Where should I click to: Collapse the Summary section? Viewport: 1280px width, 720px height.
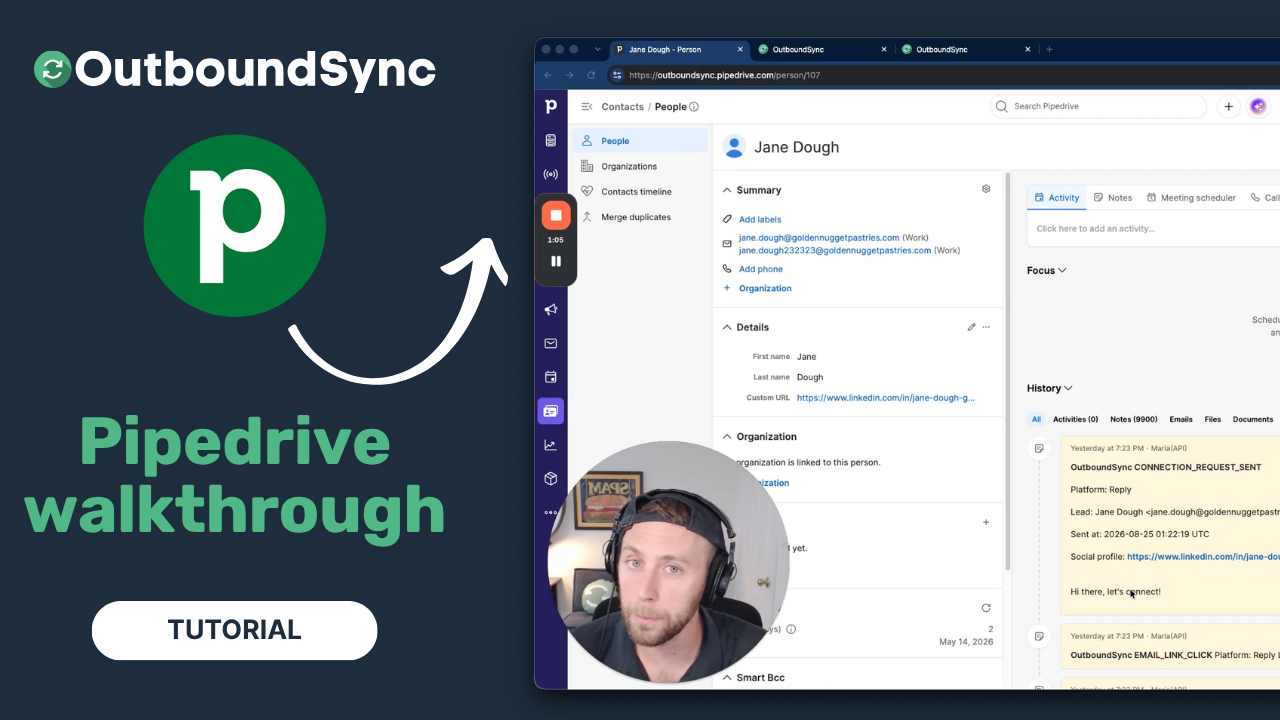pyautogui.click(x=727, y=190)
